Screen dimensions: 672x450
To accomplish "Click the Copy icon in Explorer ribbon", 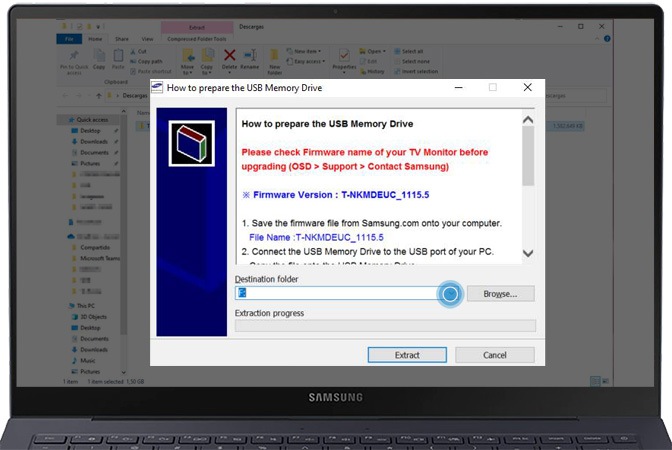I will [99, 59].
